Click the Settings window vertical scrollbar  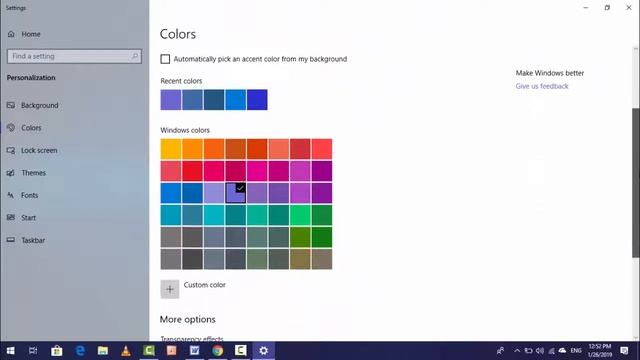[x=636, y=183]
